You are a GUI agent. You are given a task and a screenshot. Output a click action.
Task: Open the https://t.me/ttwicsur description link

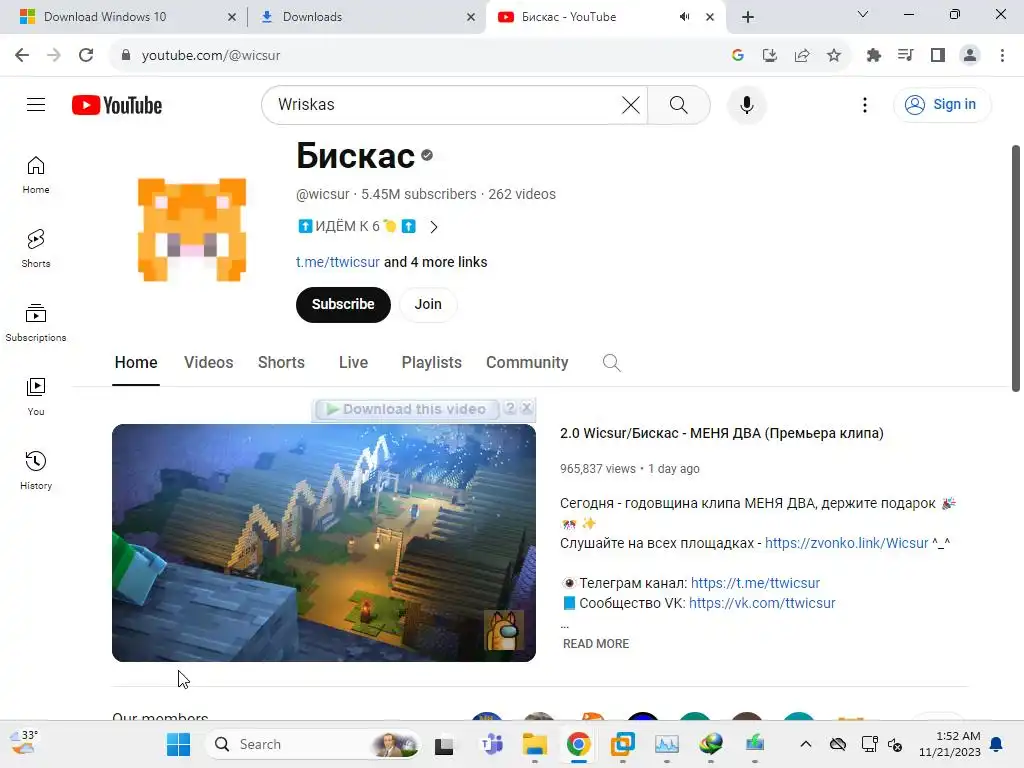[x=755, y=583]
